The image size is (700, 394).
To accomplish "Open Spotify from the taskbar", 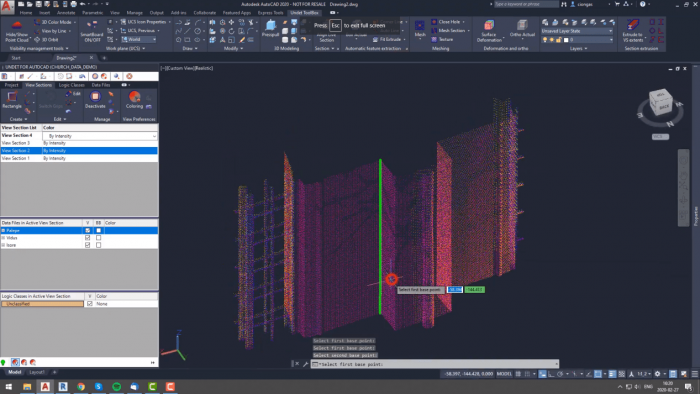I will point(117,387).
